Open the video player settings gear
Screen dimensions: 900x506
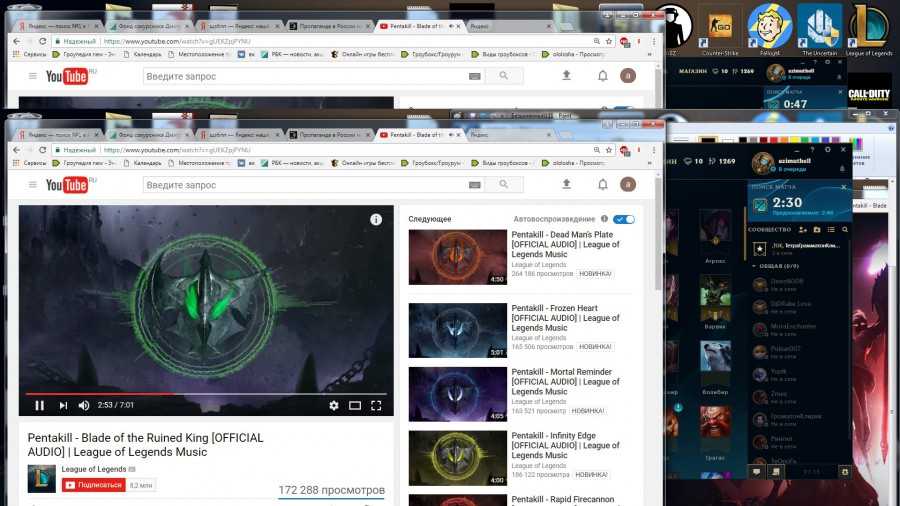click(x=334, y=405)
